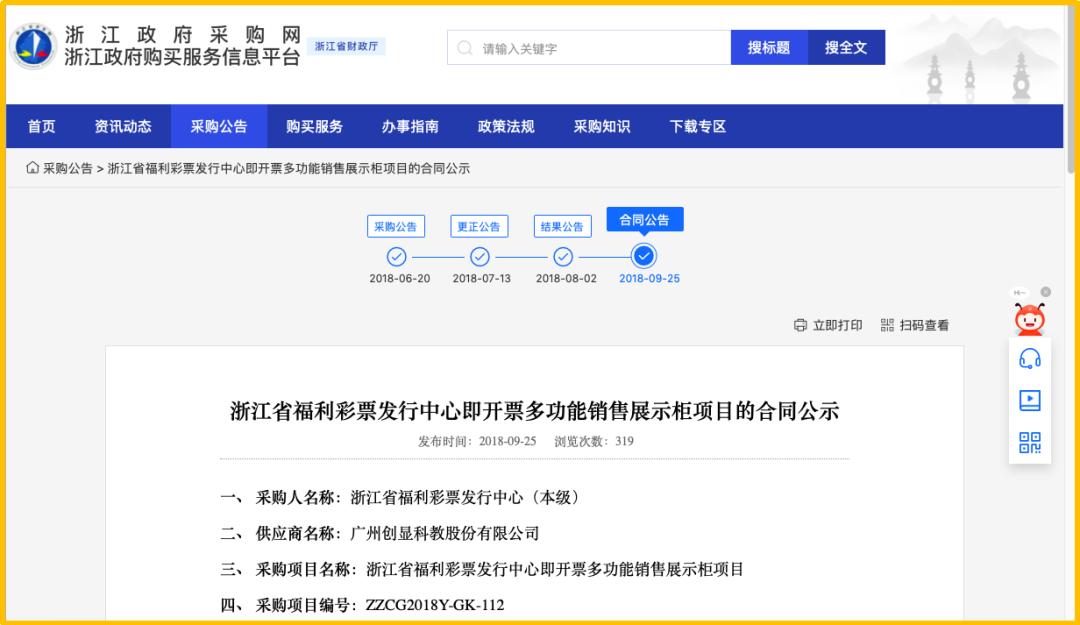Screen dimensions: 1080x625
Task: Click the 浙江政府采购网 site logo
Action: pyautogui.click(x=33, y=46)
